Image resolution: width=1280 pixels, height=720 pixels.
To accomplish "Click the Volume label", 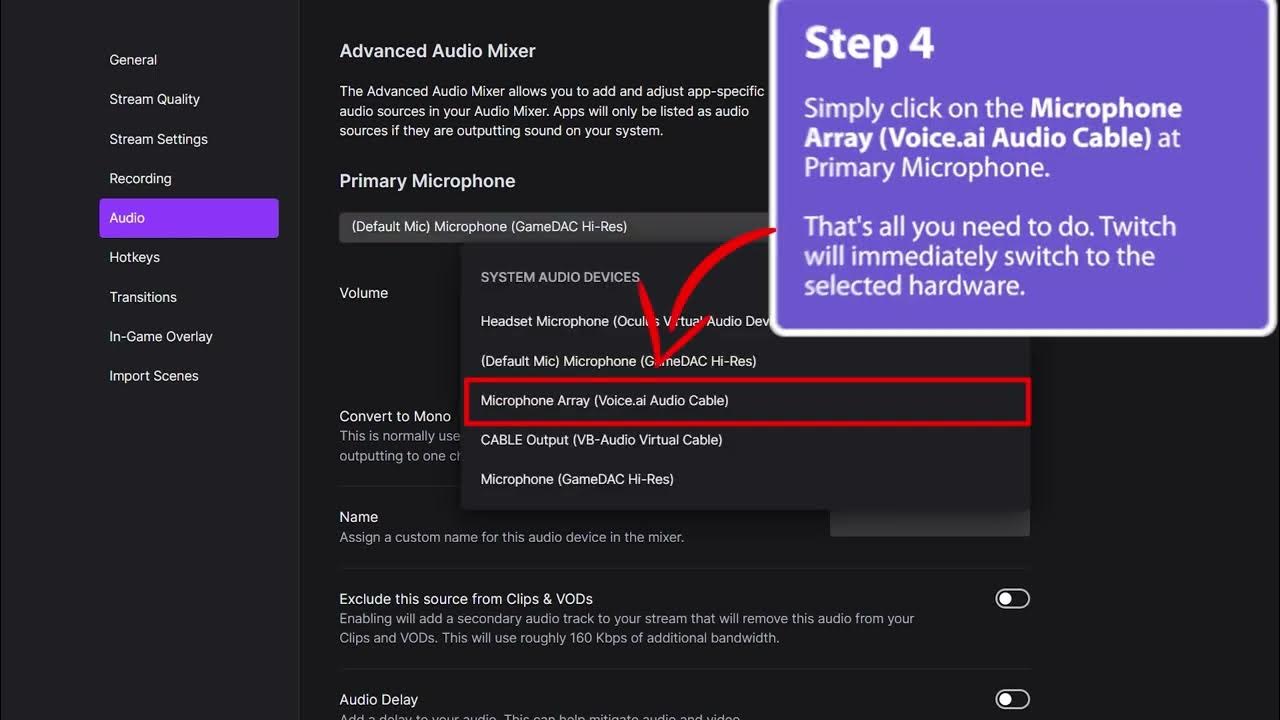I will click(x=364, y=293).
